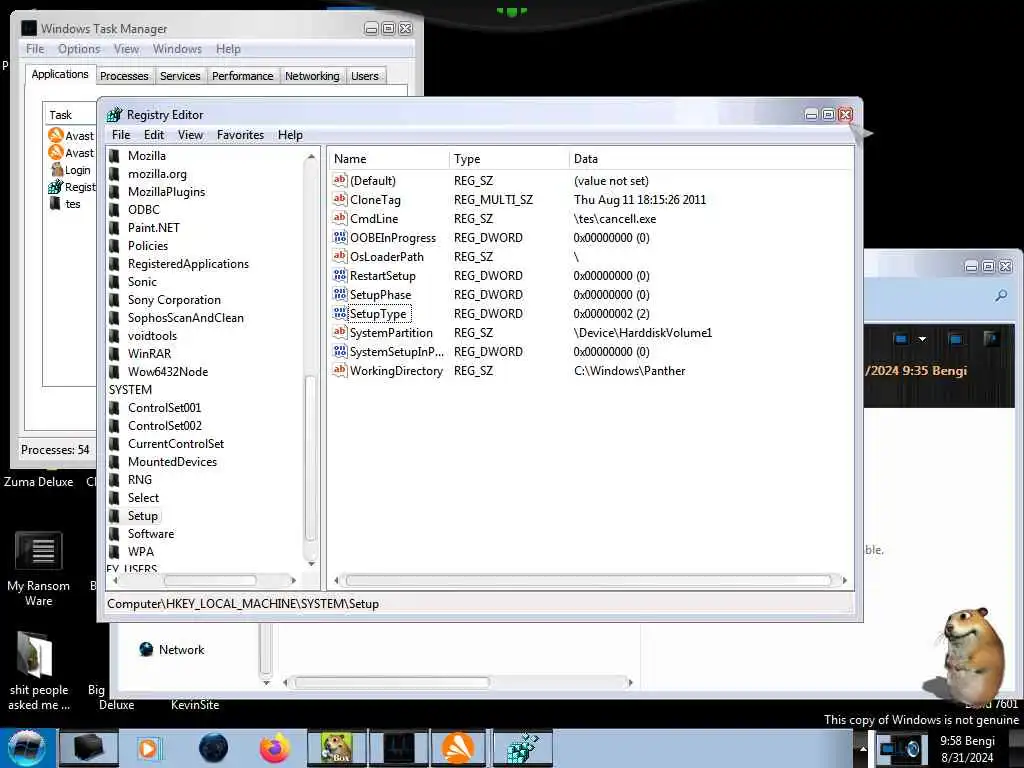Open the My Ransom Ware desktop icon
Screen dimensions: 1024x768
pos(39,568)
